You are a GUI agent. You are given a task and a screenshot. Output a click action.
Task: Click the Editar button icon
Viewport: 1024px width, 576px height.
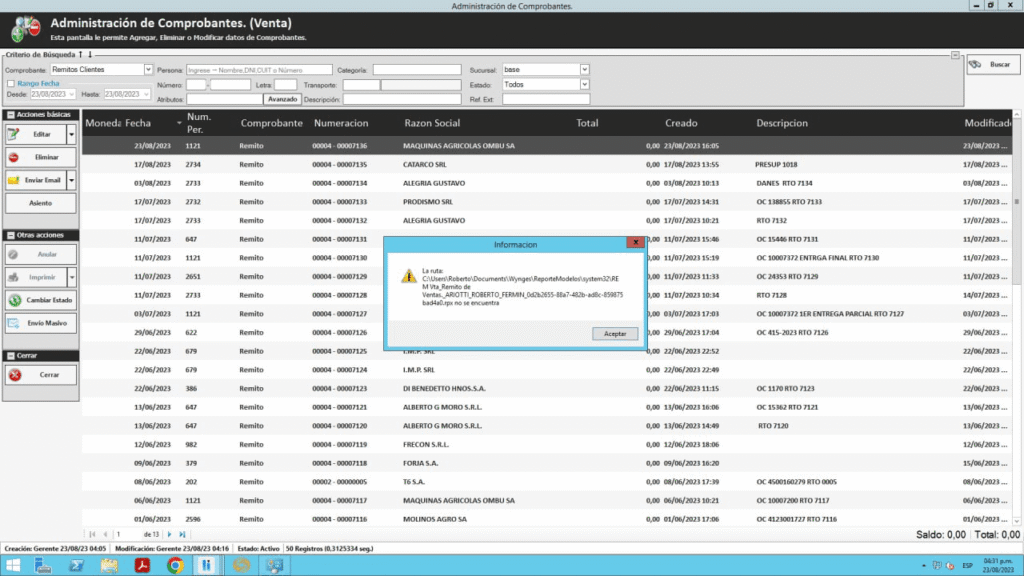click(17, 134)
